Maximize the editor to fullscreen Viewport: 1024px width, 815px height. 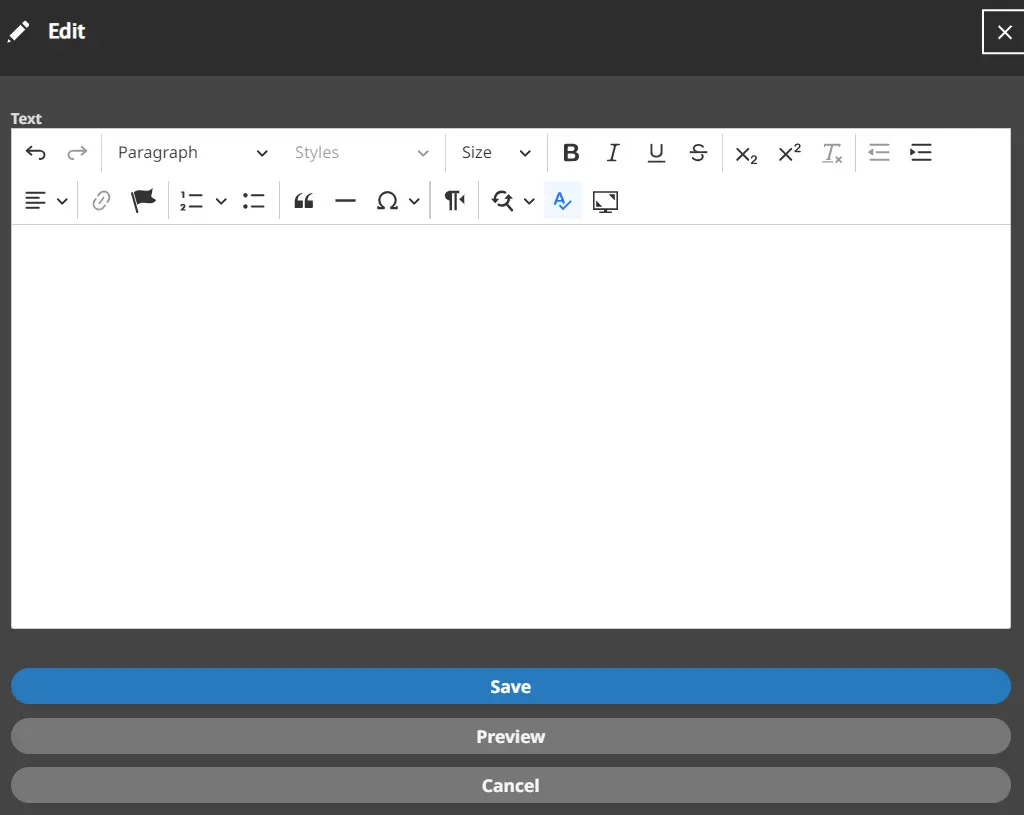coord(605,201)
